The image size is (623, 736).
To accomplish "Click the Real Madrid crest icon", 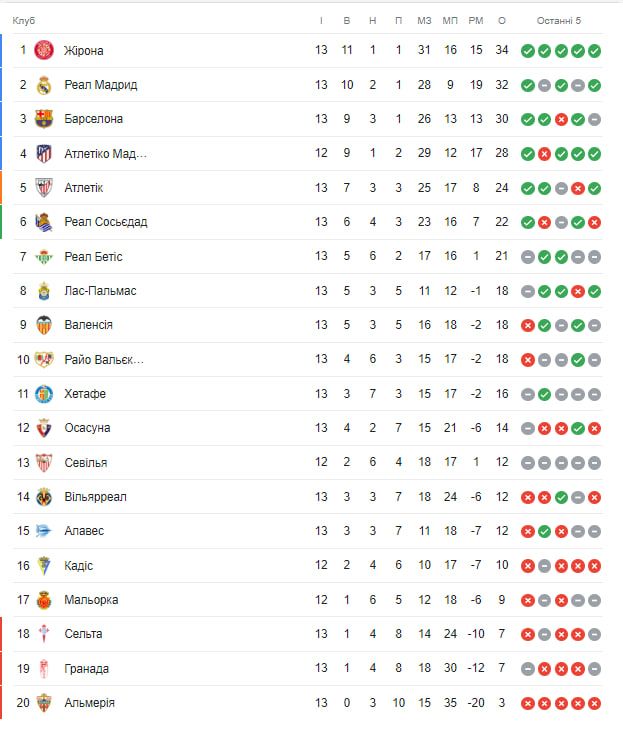I will (44, 85).
